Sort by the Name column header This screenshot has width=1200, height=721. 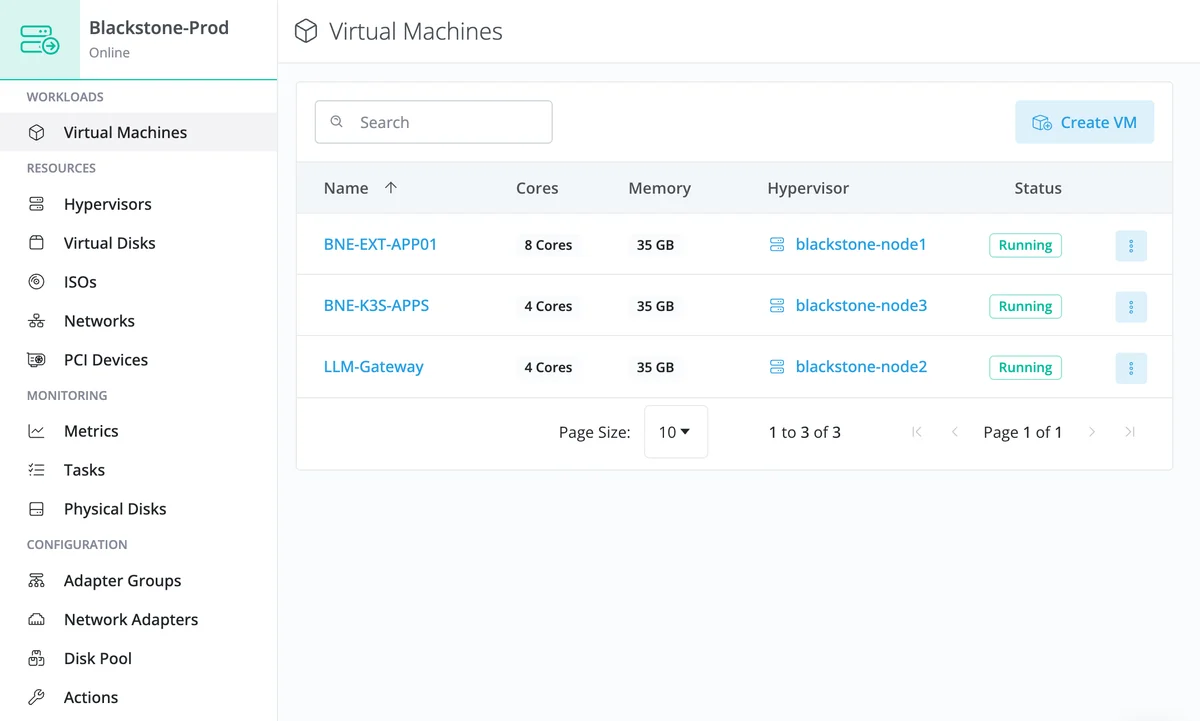pos(346,188)
